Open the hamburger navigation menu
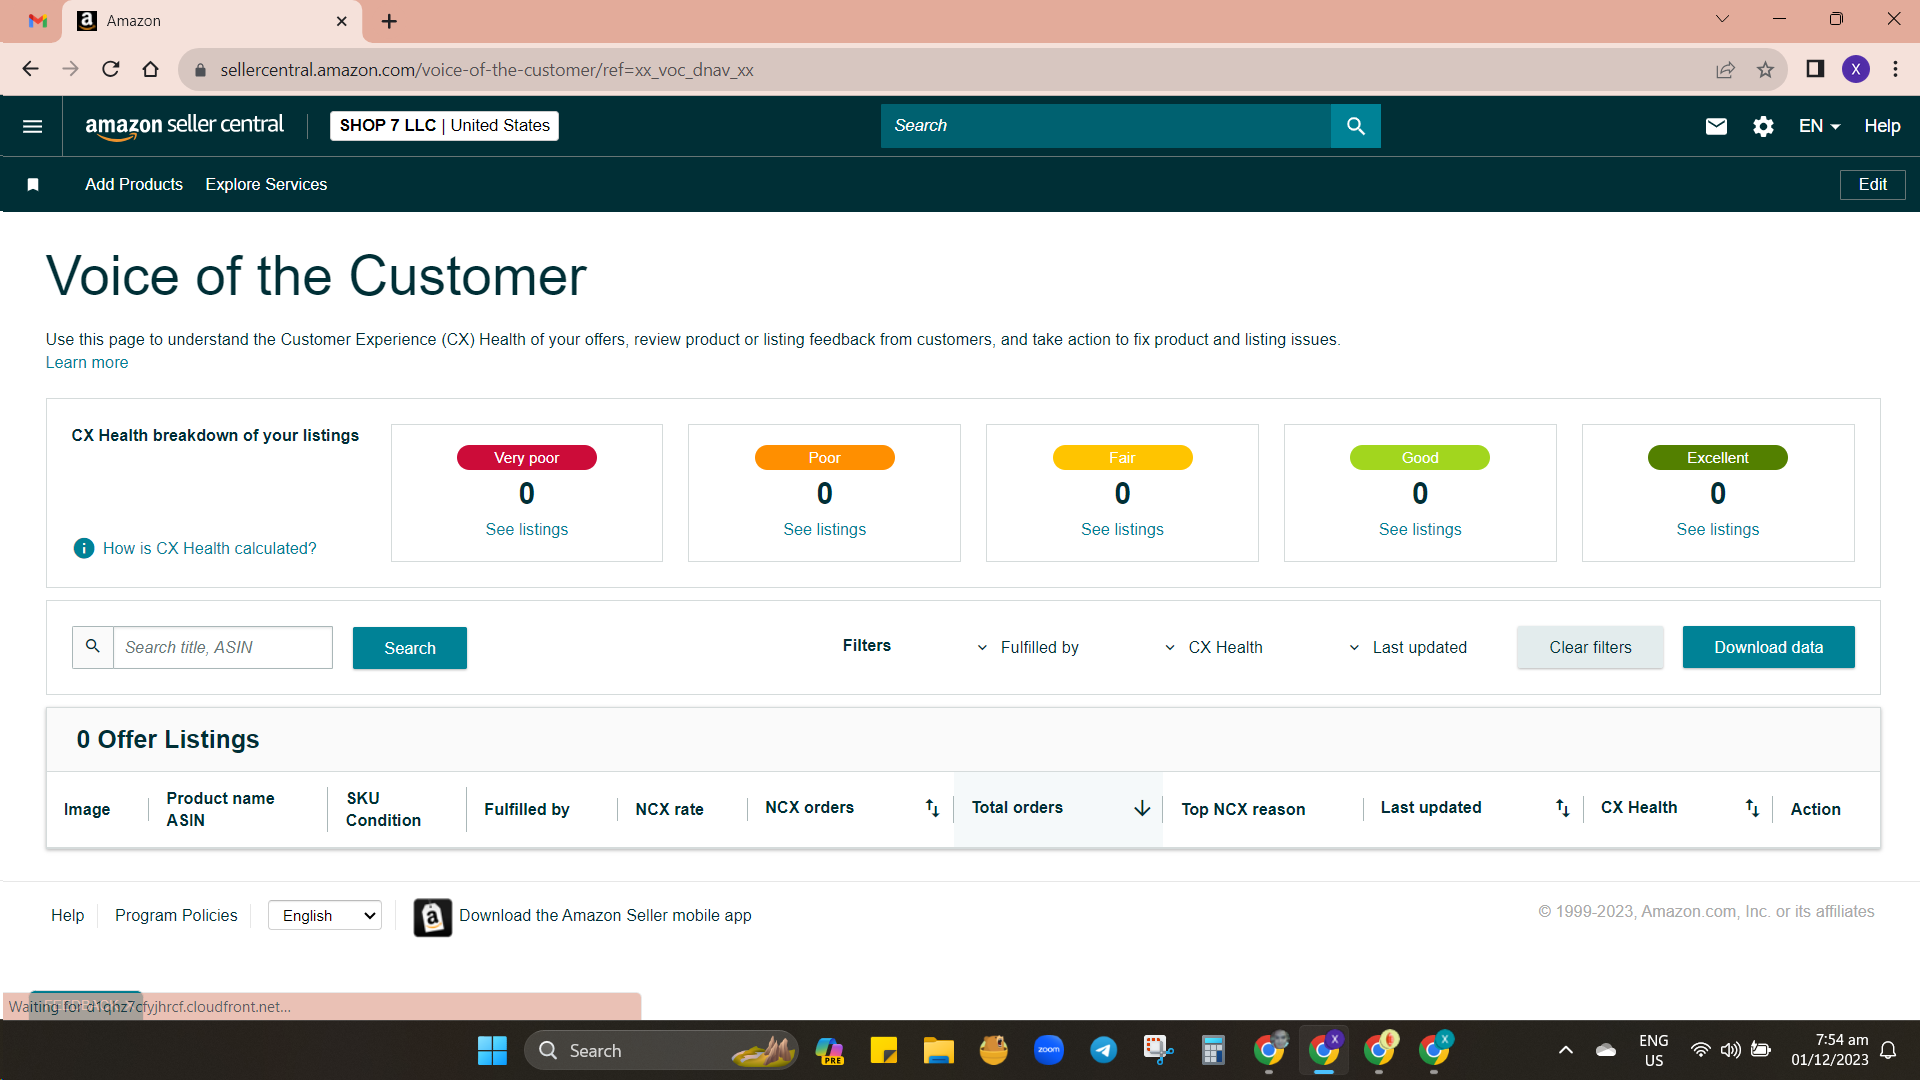Image resolution: width=1920 pixels, height=1080 pixels. (32, 126)
